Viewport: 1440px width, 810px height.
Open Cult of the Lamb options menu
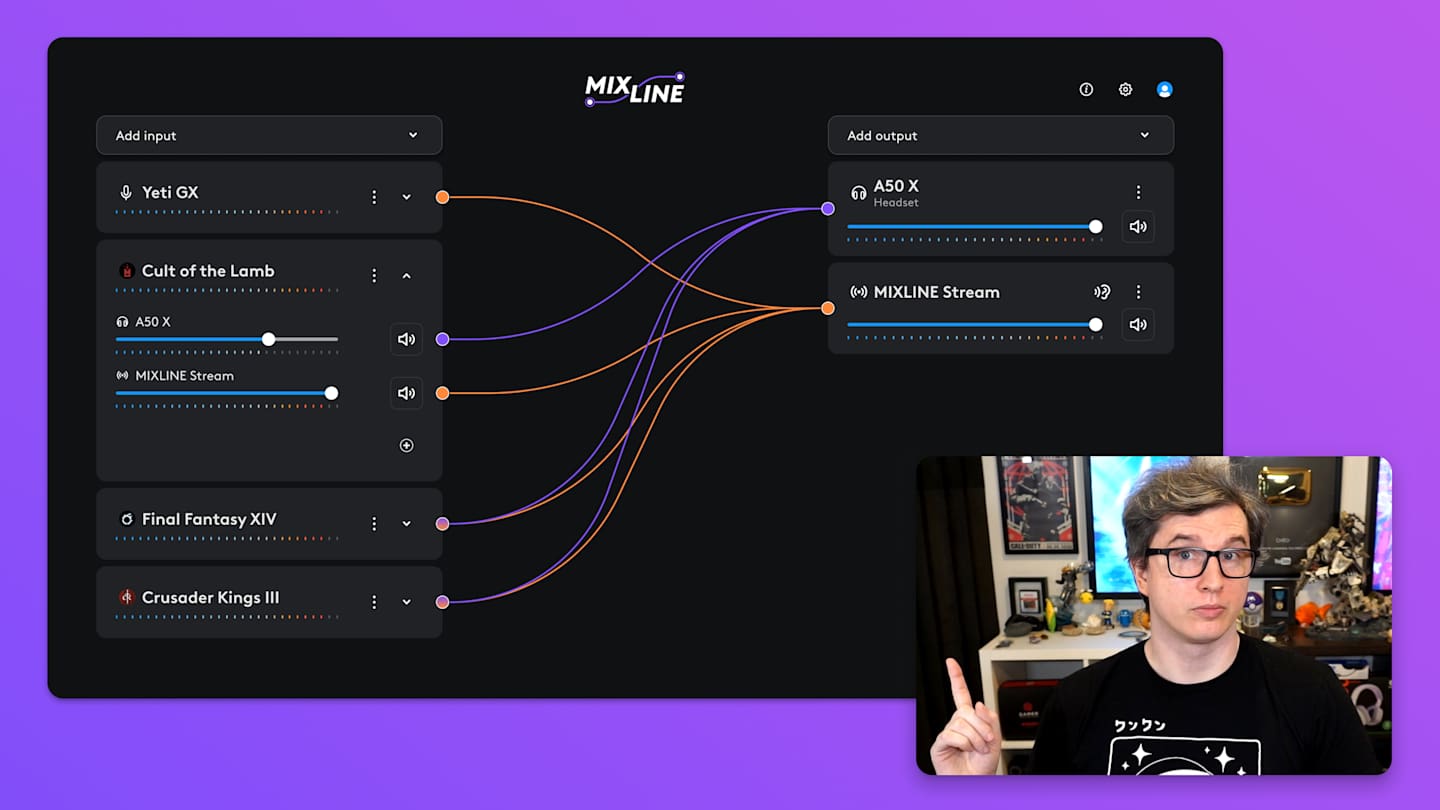coord(374,275)
